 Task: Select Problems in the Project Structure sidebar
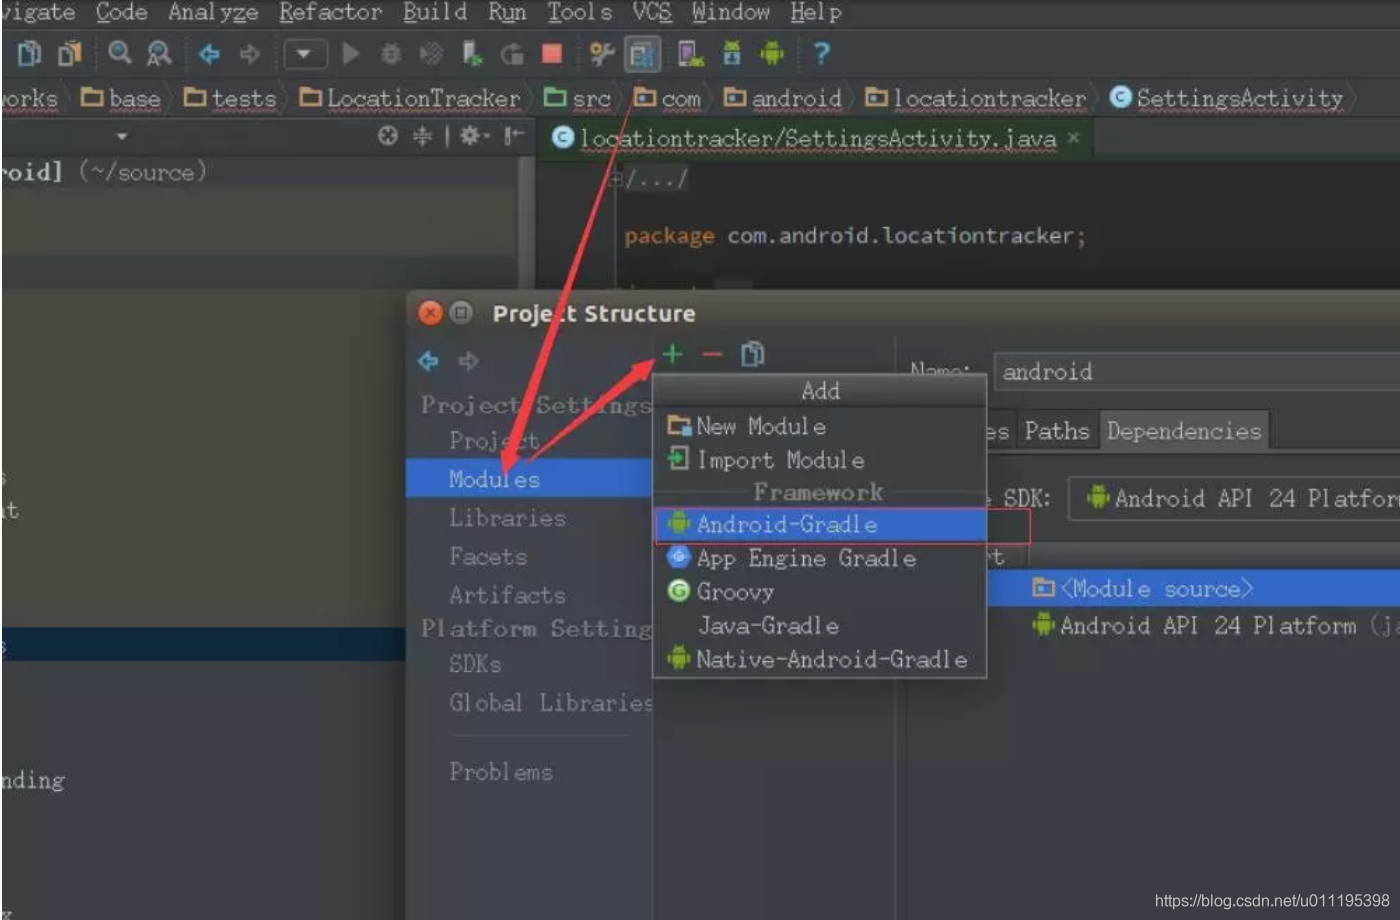501,772
